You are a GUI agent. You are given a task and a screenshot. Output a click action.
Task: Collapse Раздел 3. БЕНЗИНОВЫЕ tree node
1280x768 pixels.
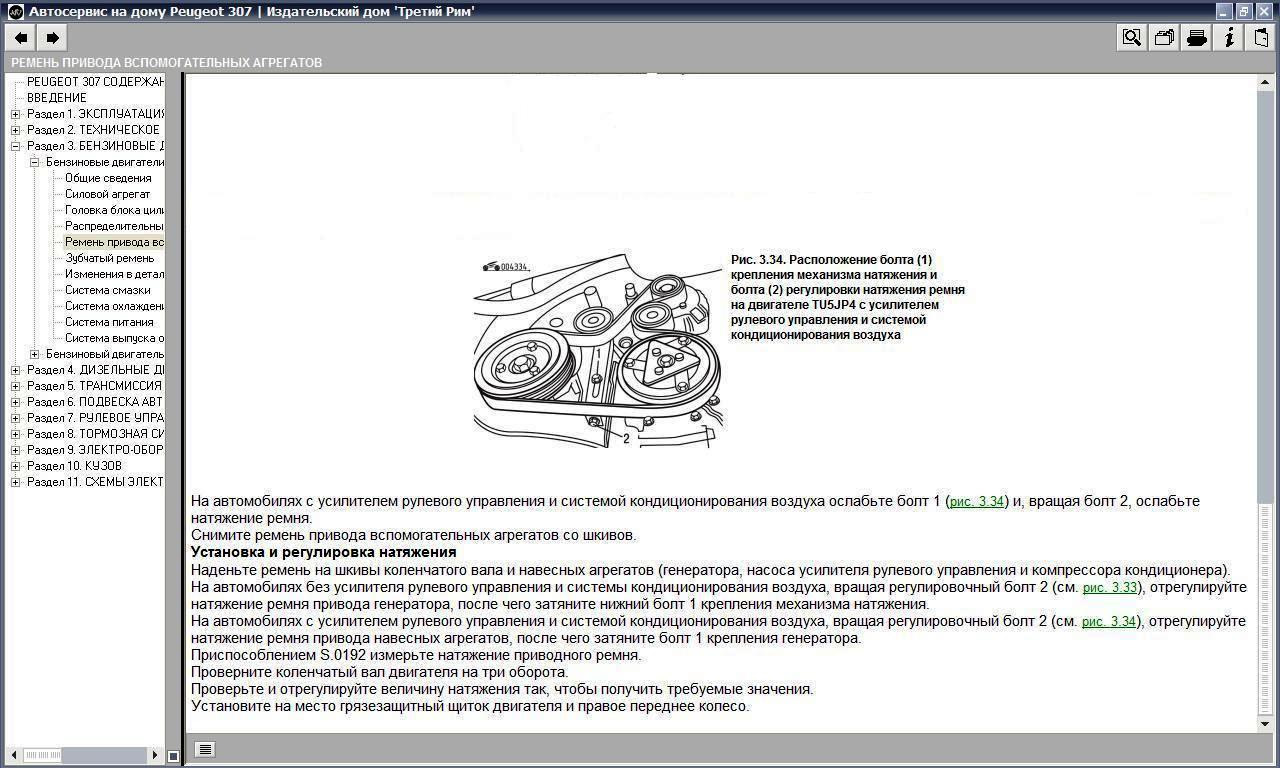[15, 146]
